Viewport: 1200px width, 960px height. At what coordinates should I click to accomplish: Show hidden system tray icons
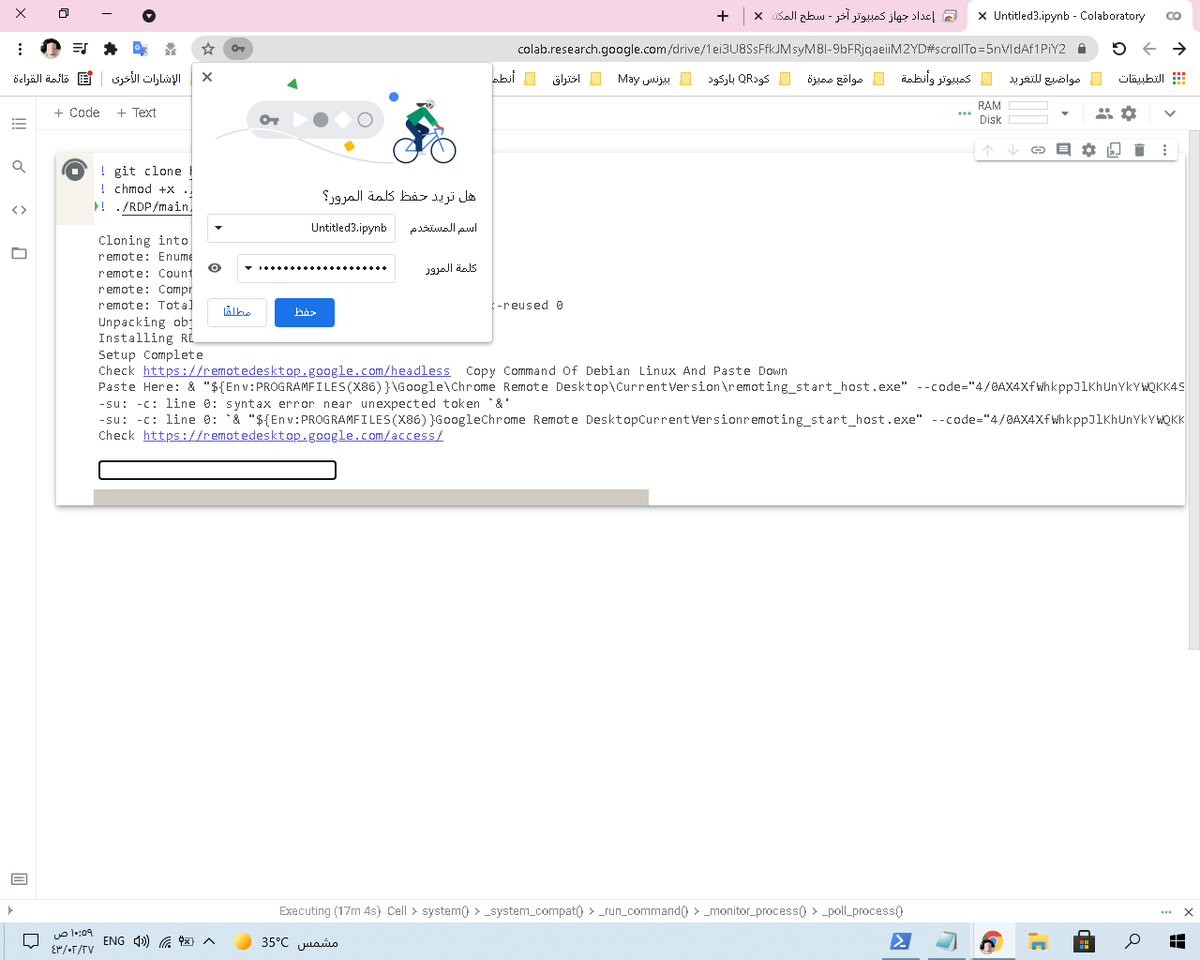[x=209, y=941]
